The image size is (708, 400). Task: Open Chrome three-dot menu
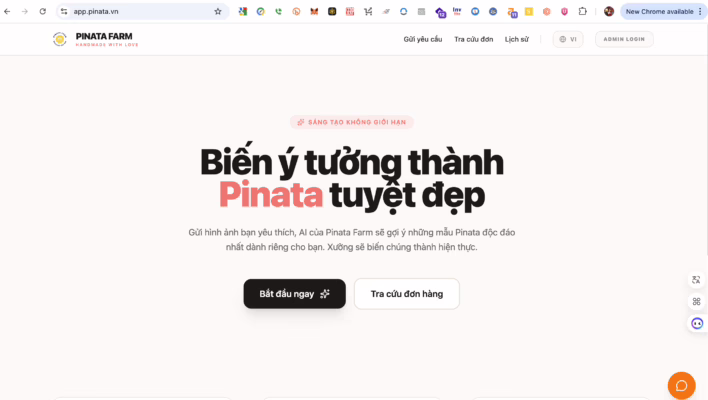coord(700,11)
